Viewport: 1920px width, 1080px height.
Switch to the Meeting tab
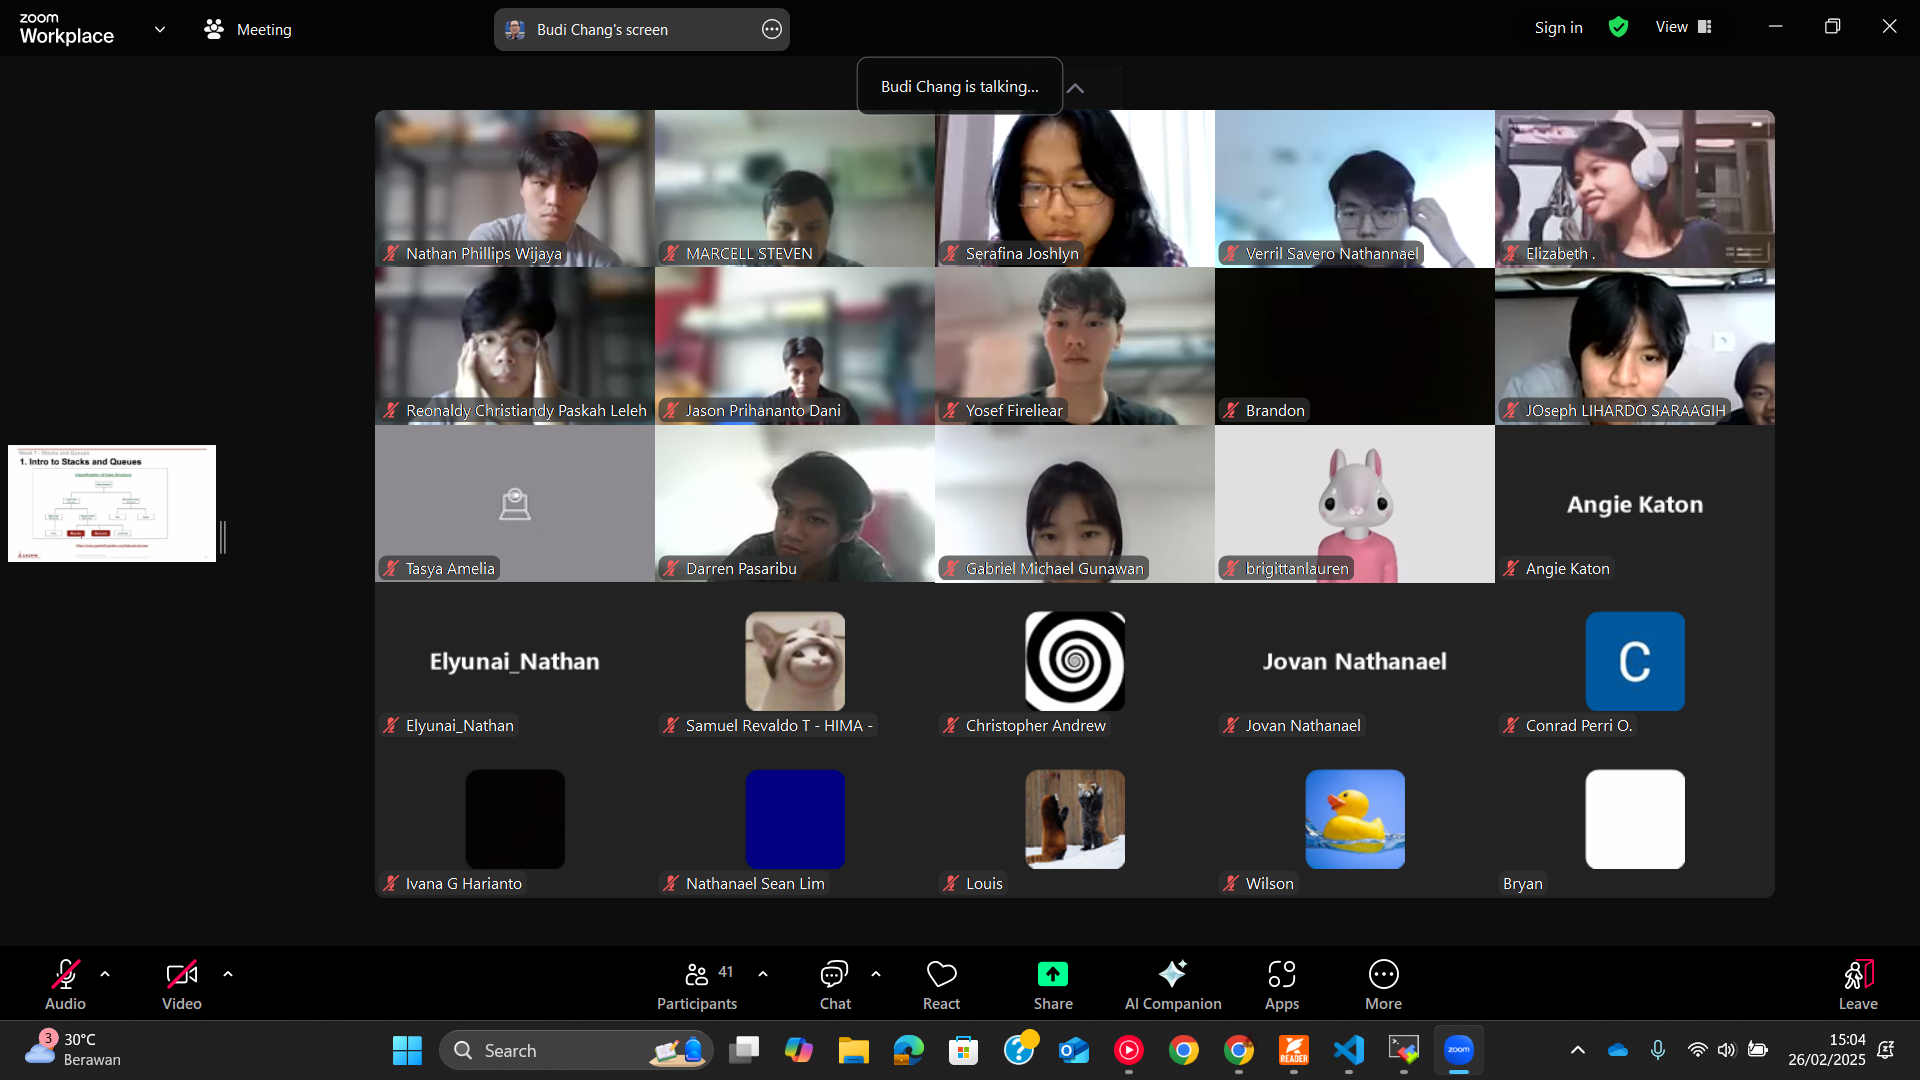248,29
